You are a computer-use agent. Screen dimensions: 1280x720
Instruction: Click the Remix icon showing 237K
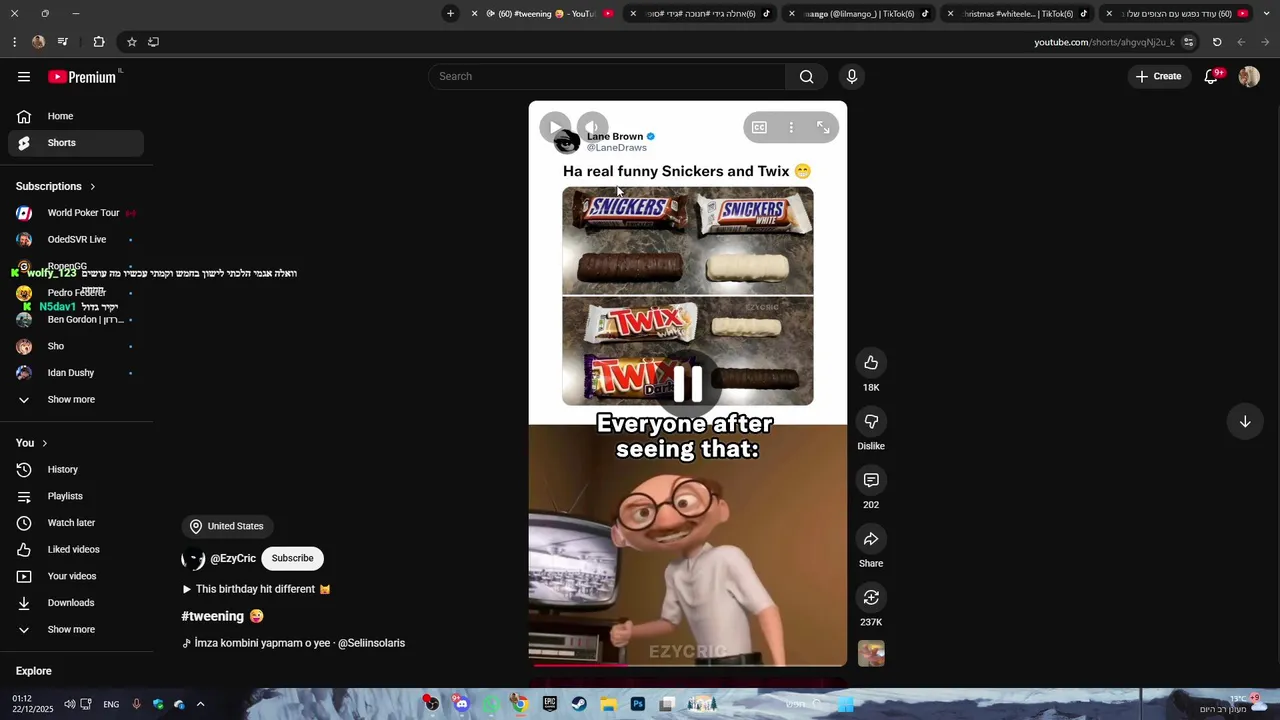point(871,598)
